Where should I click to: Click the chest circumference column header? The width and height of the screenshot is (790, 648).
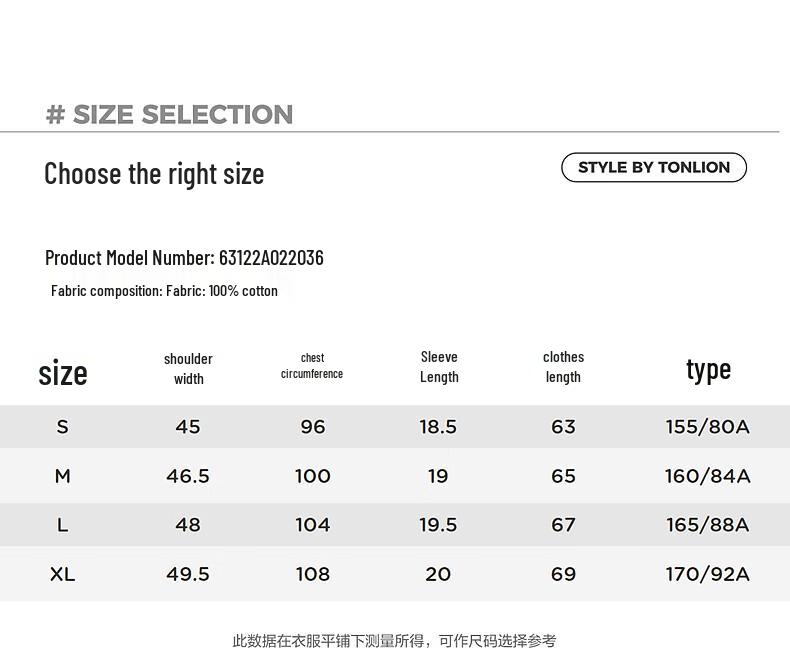[x=312, y=366]
